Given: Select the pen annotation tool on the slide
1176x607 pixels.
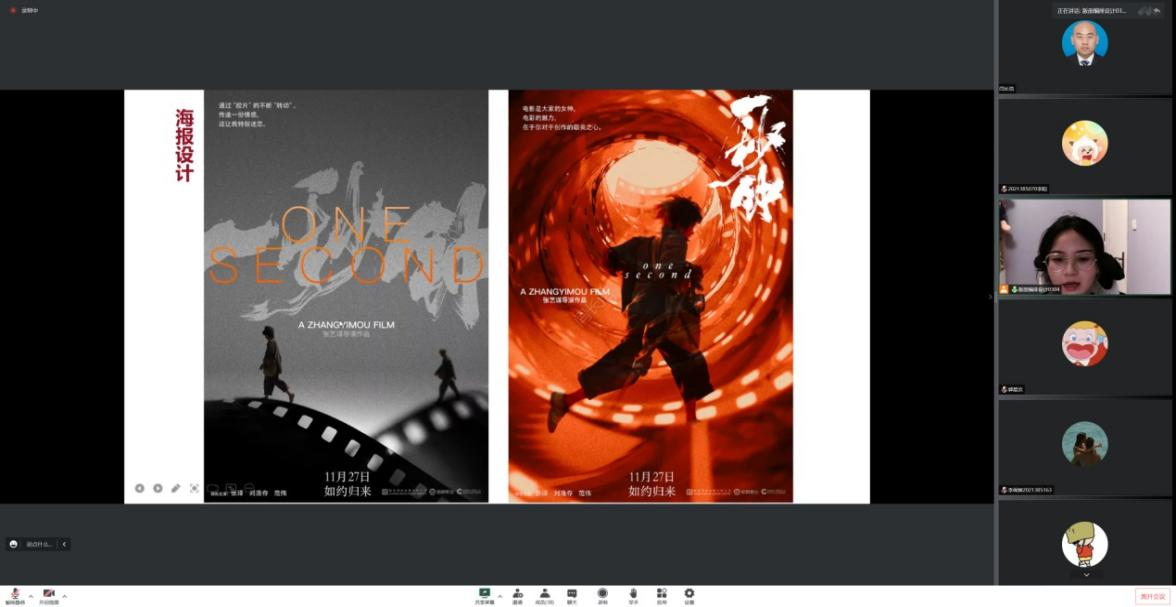Looking at the screenshot, I should coord(176,488).
